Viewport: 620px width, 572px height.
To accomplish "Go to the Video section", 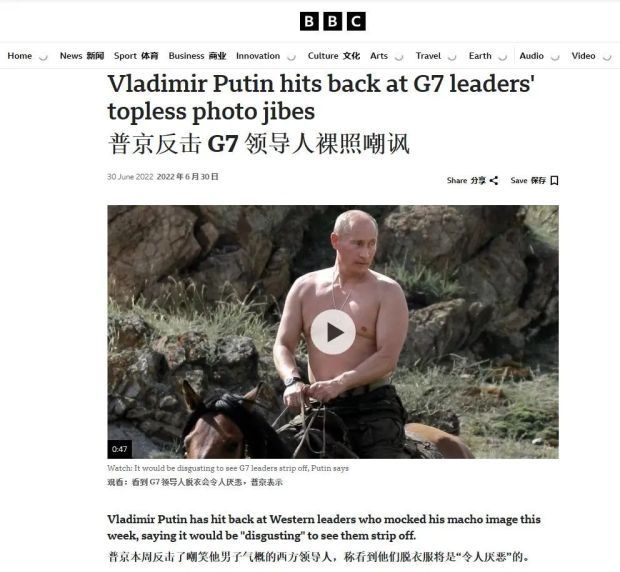I will click(x=583, y=56).
